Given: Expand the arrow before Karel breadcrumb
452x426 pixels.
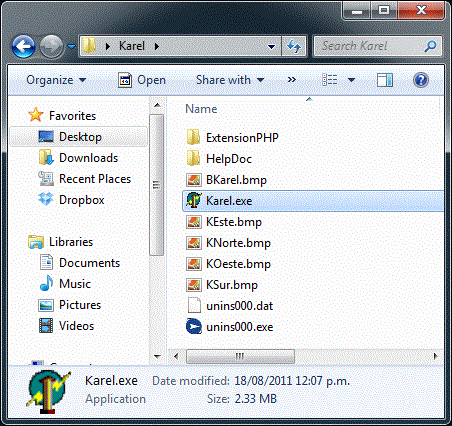Looking at the screenshot, I should tap(107, 46).
